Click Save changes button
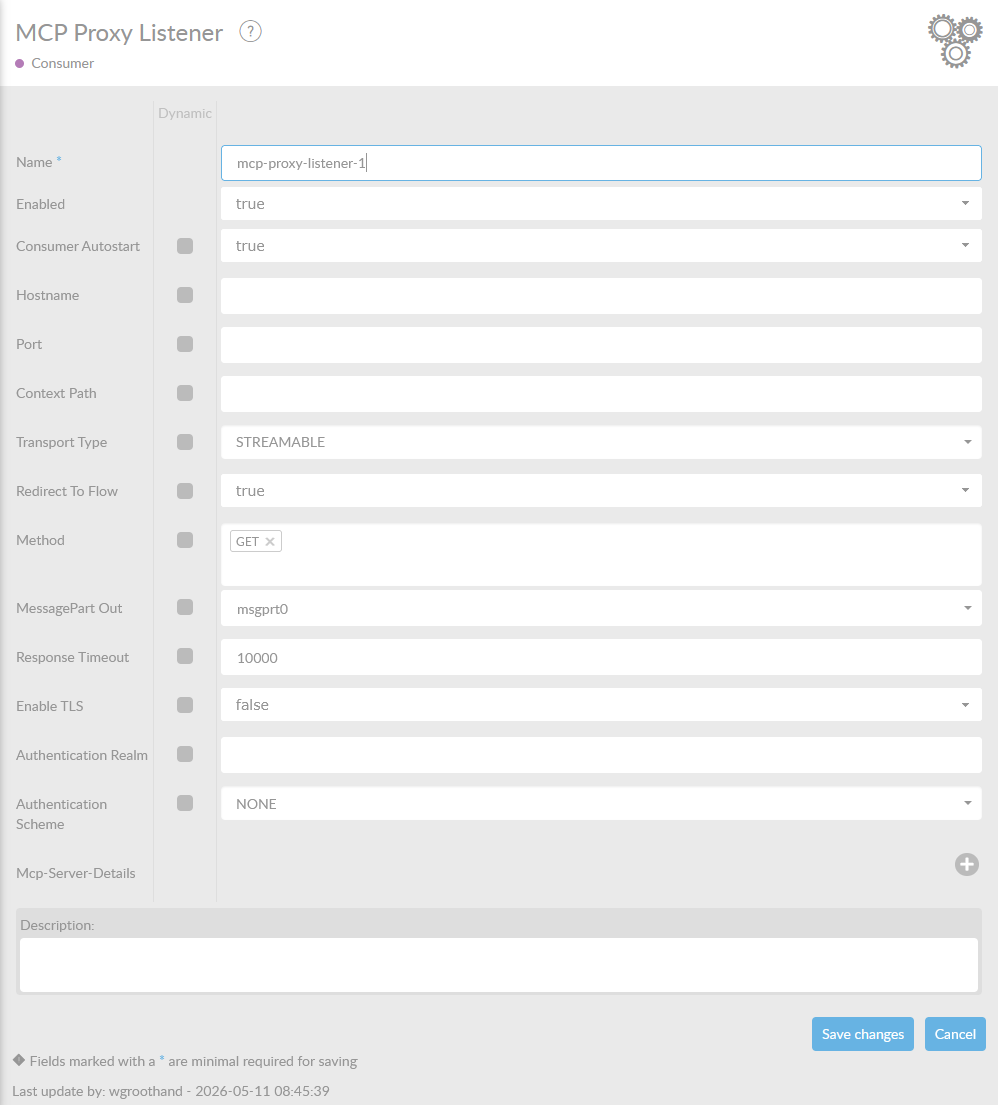Viewport: 998px width, 1105px height. tap(863, 1034)
